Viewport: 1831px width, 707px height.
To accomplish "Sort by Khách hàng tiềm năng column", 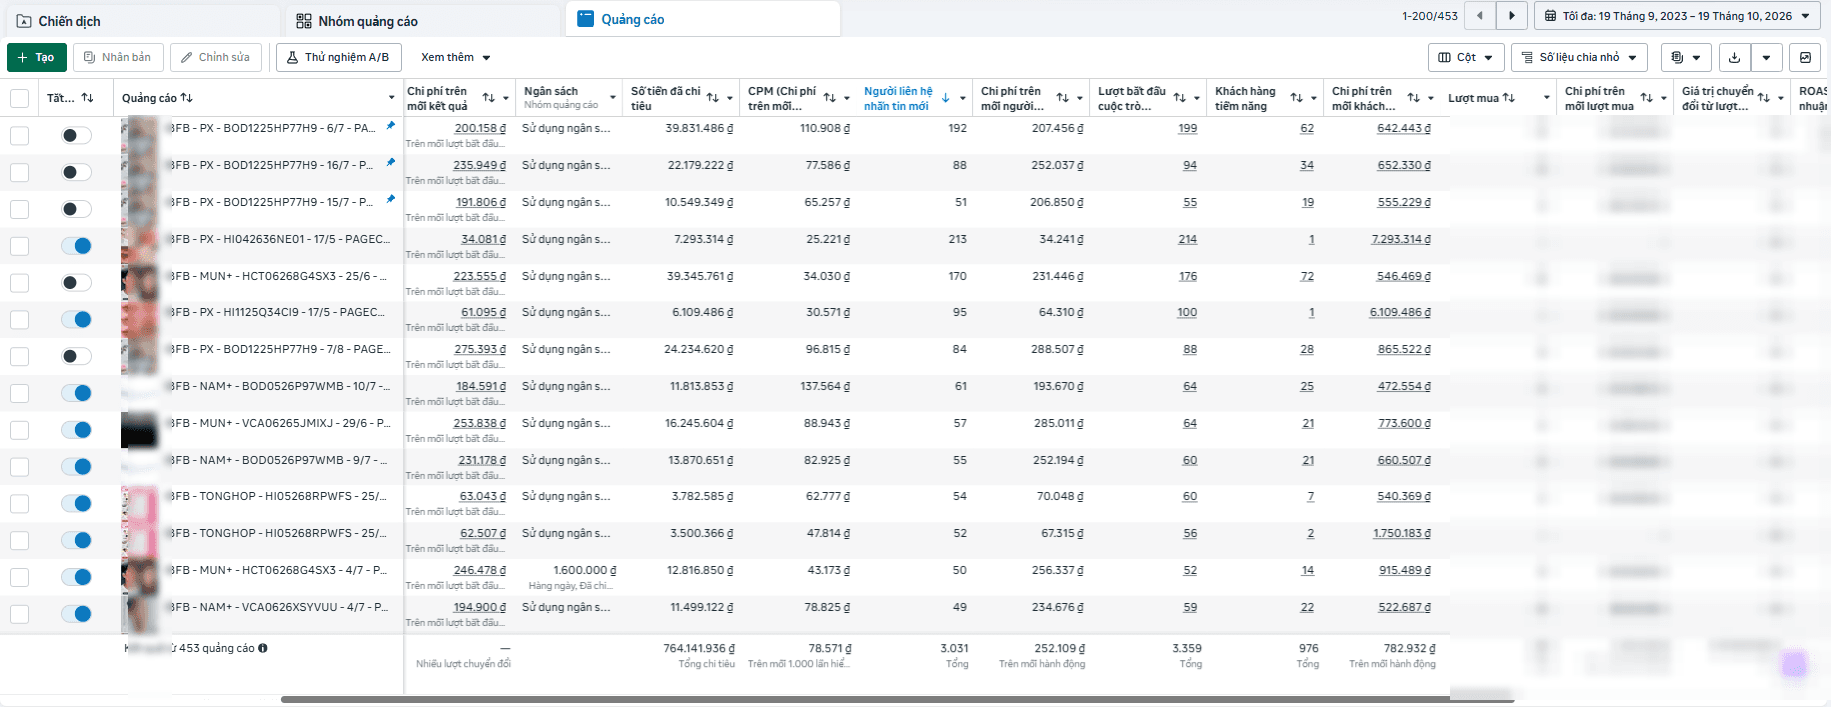I will 1297,98.
